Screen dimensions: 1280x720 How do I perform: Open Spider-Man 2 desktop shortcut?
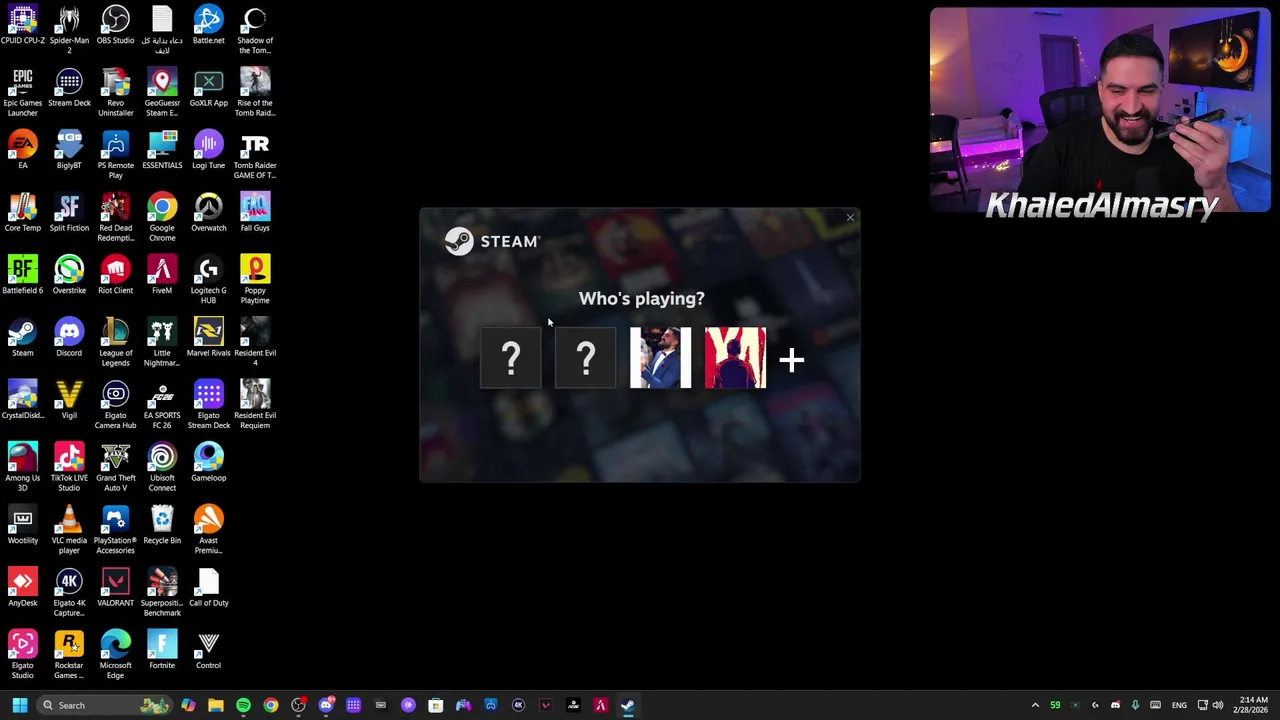69,28
